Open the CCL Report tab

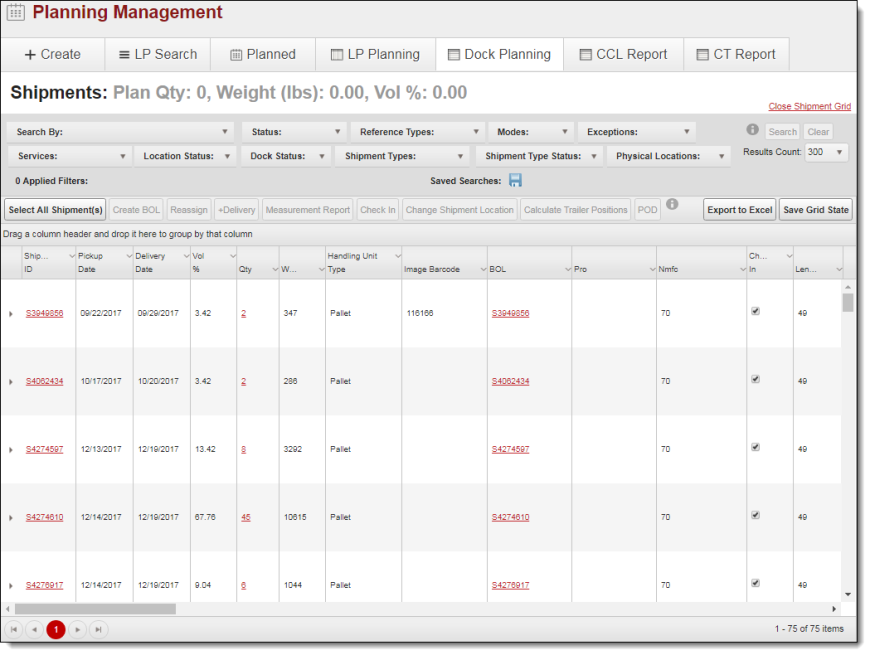coord(622,55)
